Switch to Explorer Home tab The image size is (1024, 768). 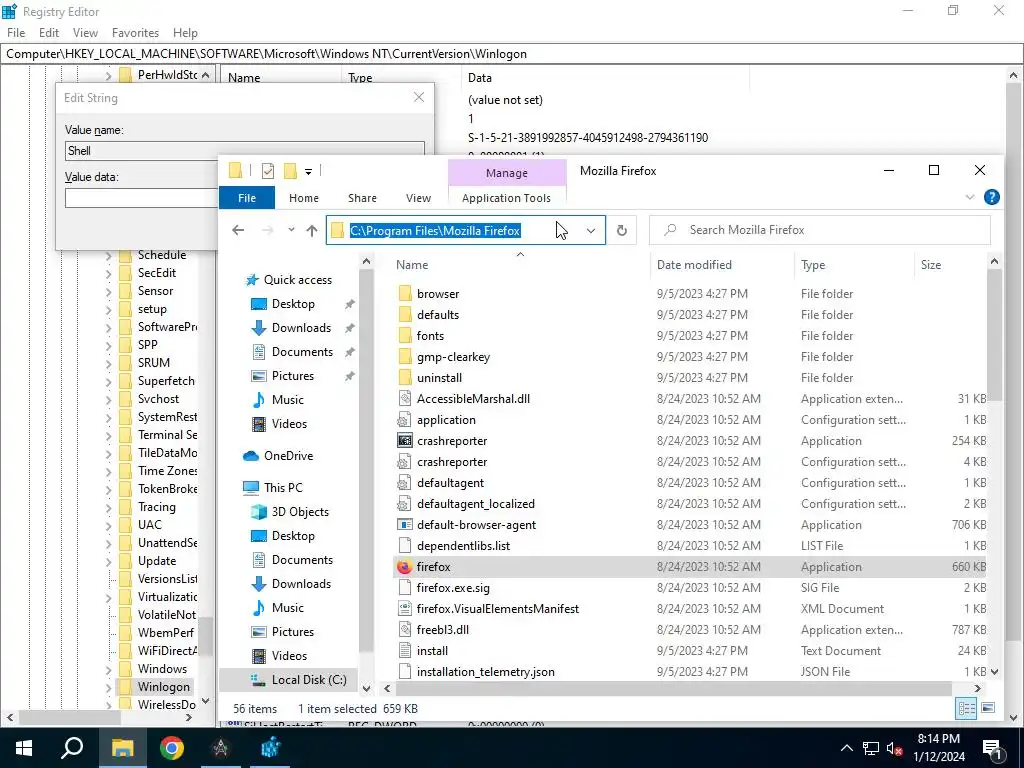point(304,198)
